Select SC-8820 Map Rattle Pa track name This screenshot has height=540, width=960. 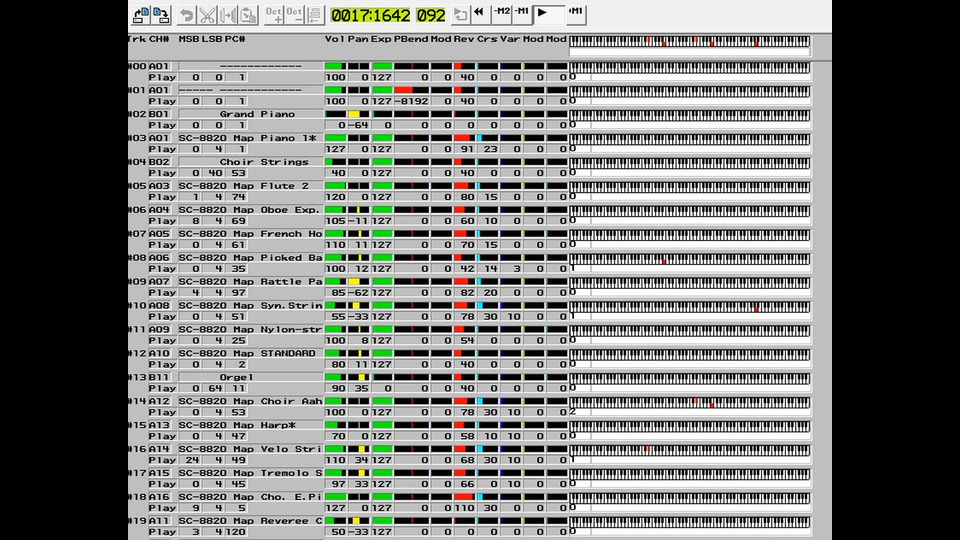coord(251,281)
